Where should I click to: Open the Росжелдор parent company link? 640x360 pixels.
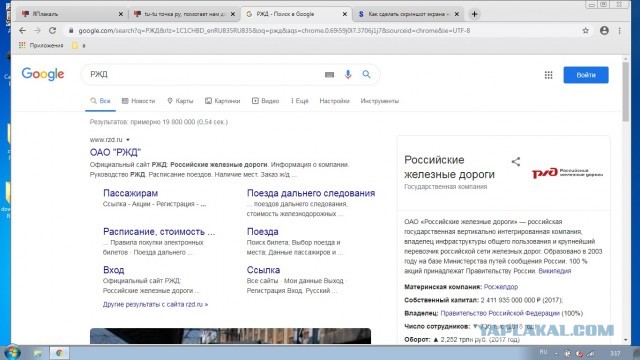click(501, 287)
